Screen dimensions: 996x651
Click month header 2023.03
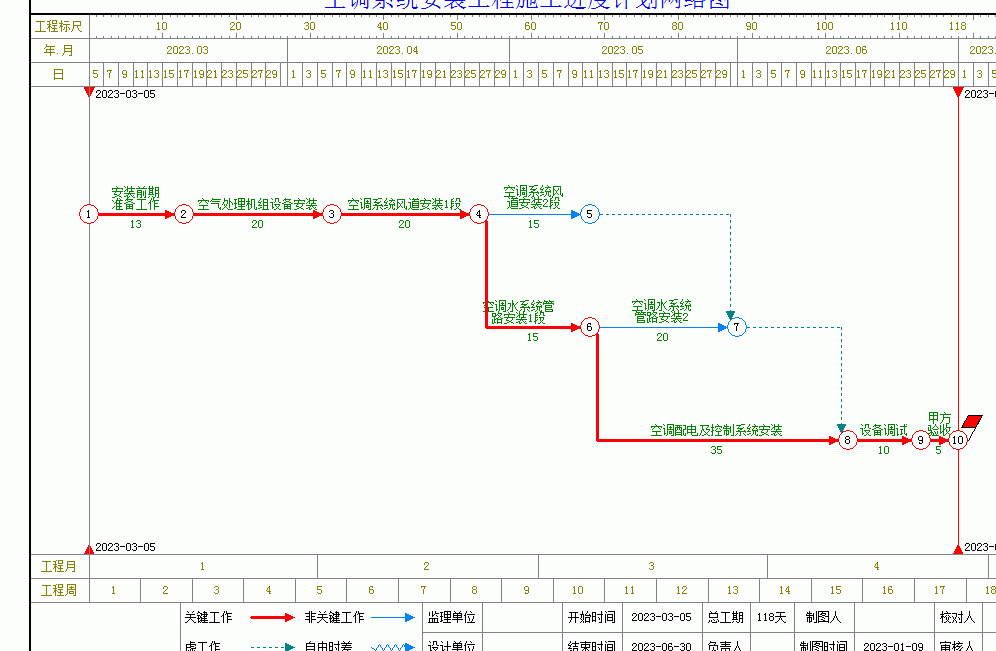click(187, 50)
